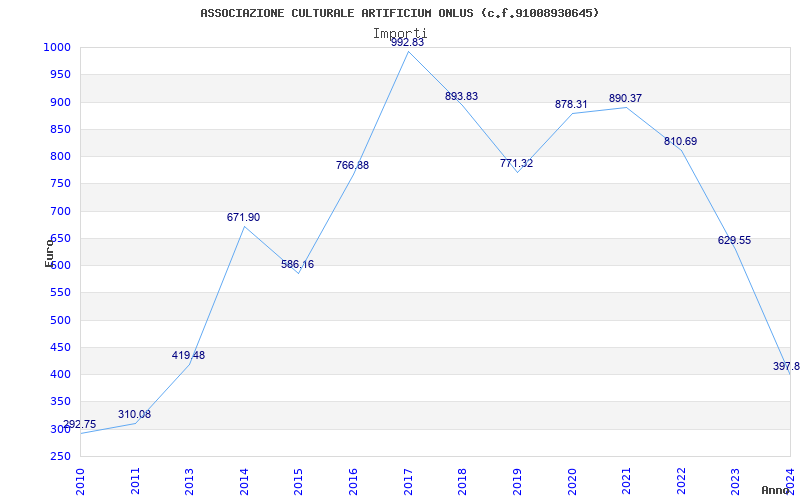Click the 550 euro axis label
The height and width of the screenshot is (500, 800).
(60, 293)
